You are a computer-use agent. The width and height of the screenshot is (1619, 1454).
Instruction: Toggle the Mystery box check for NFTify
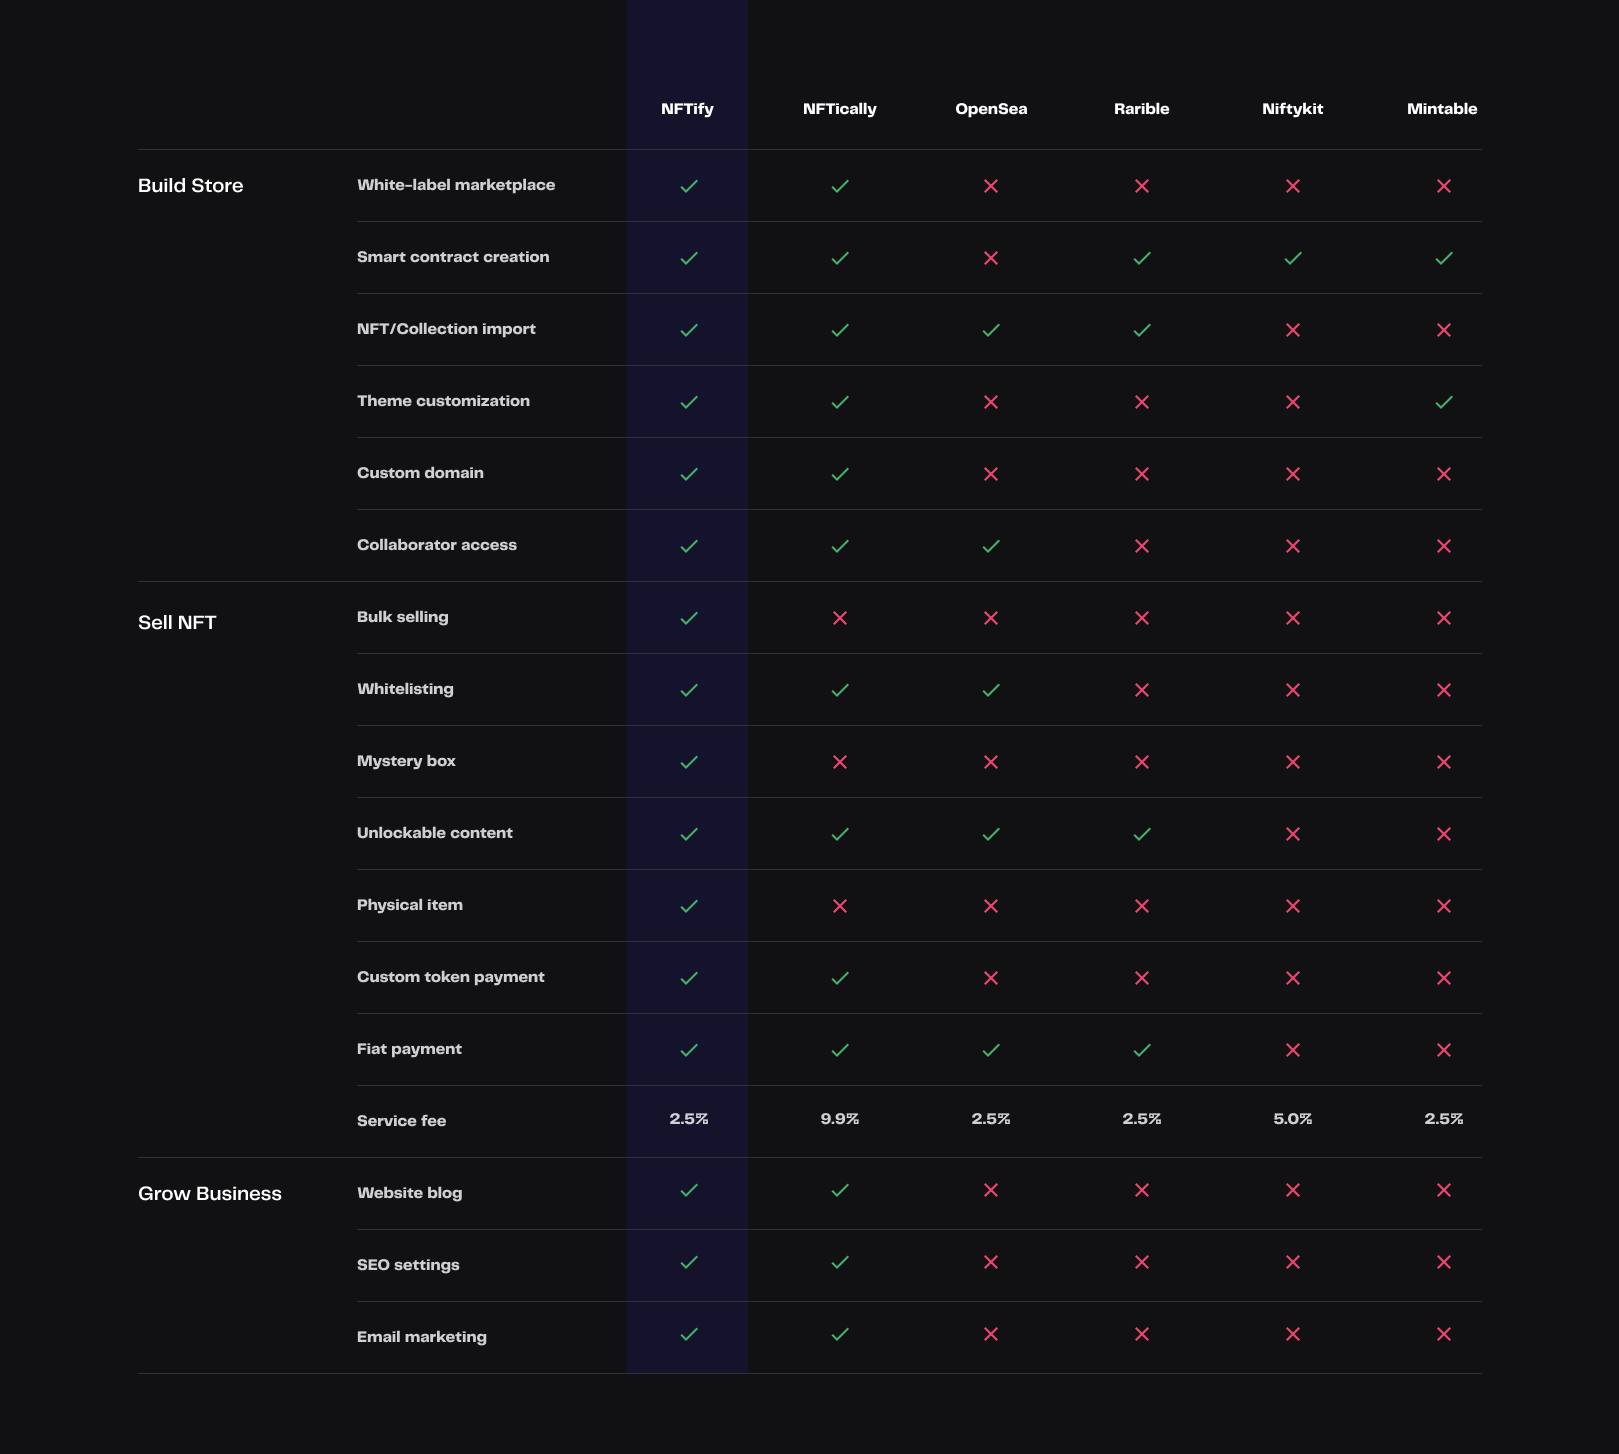coord(688,761)
